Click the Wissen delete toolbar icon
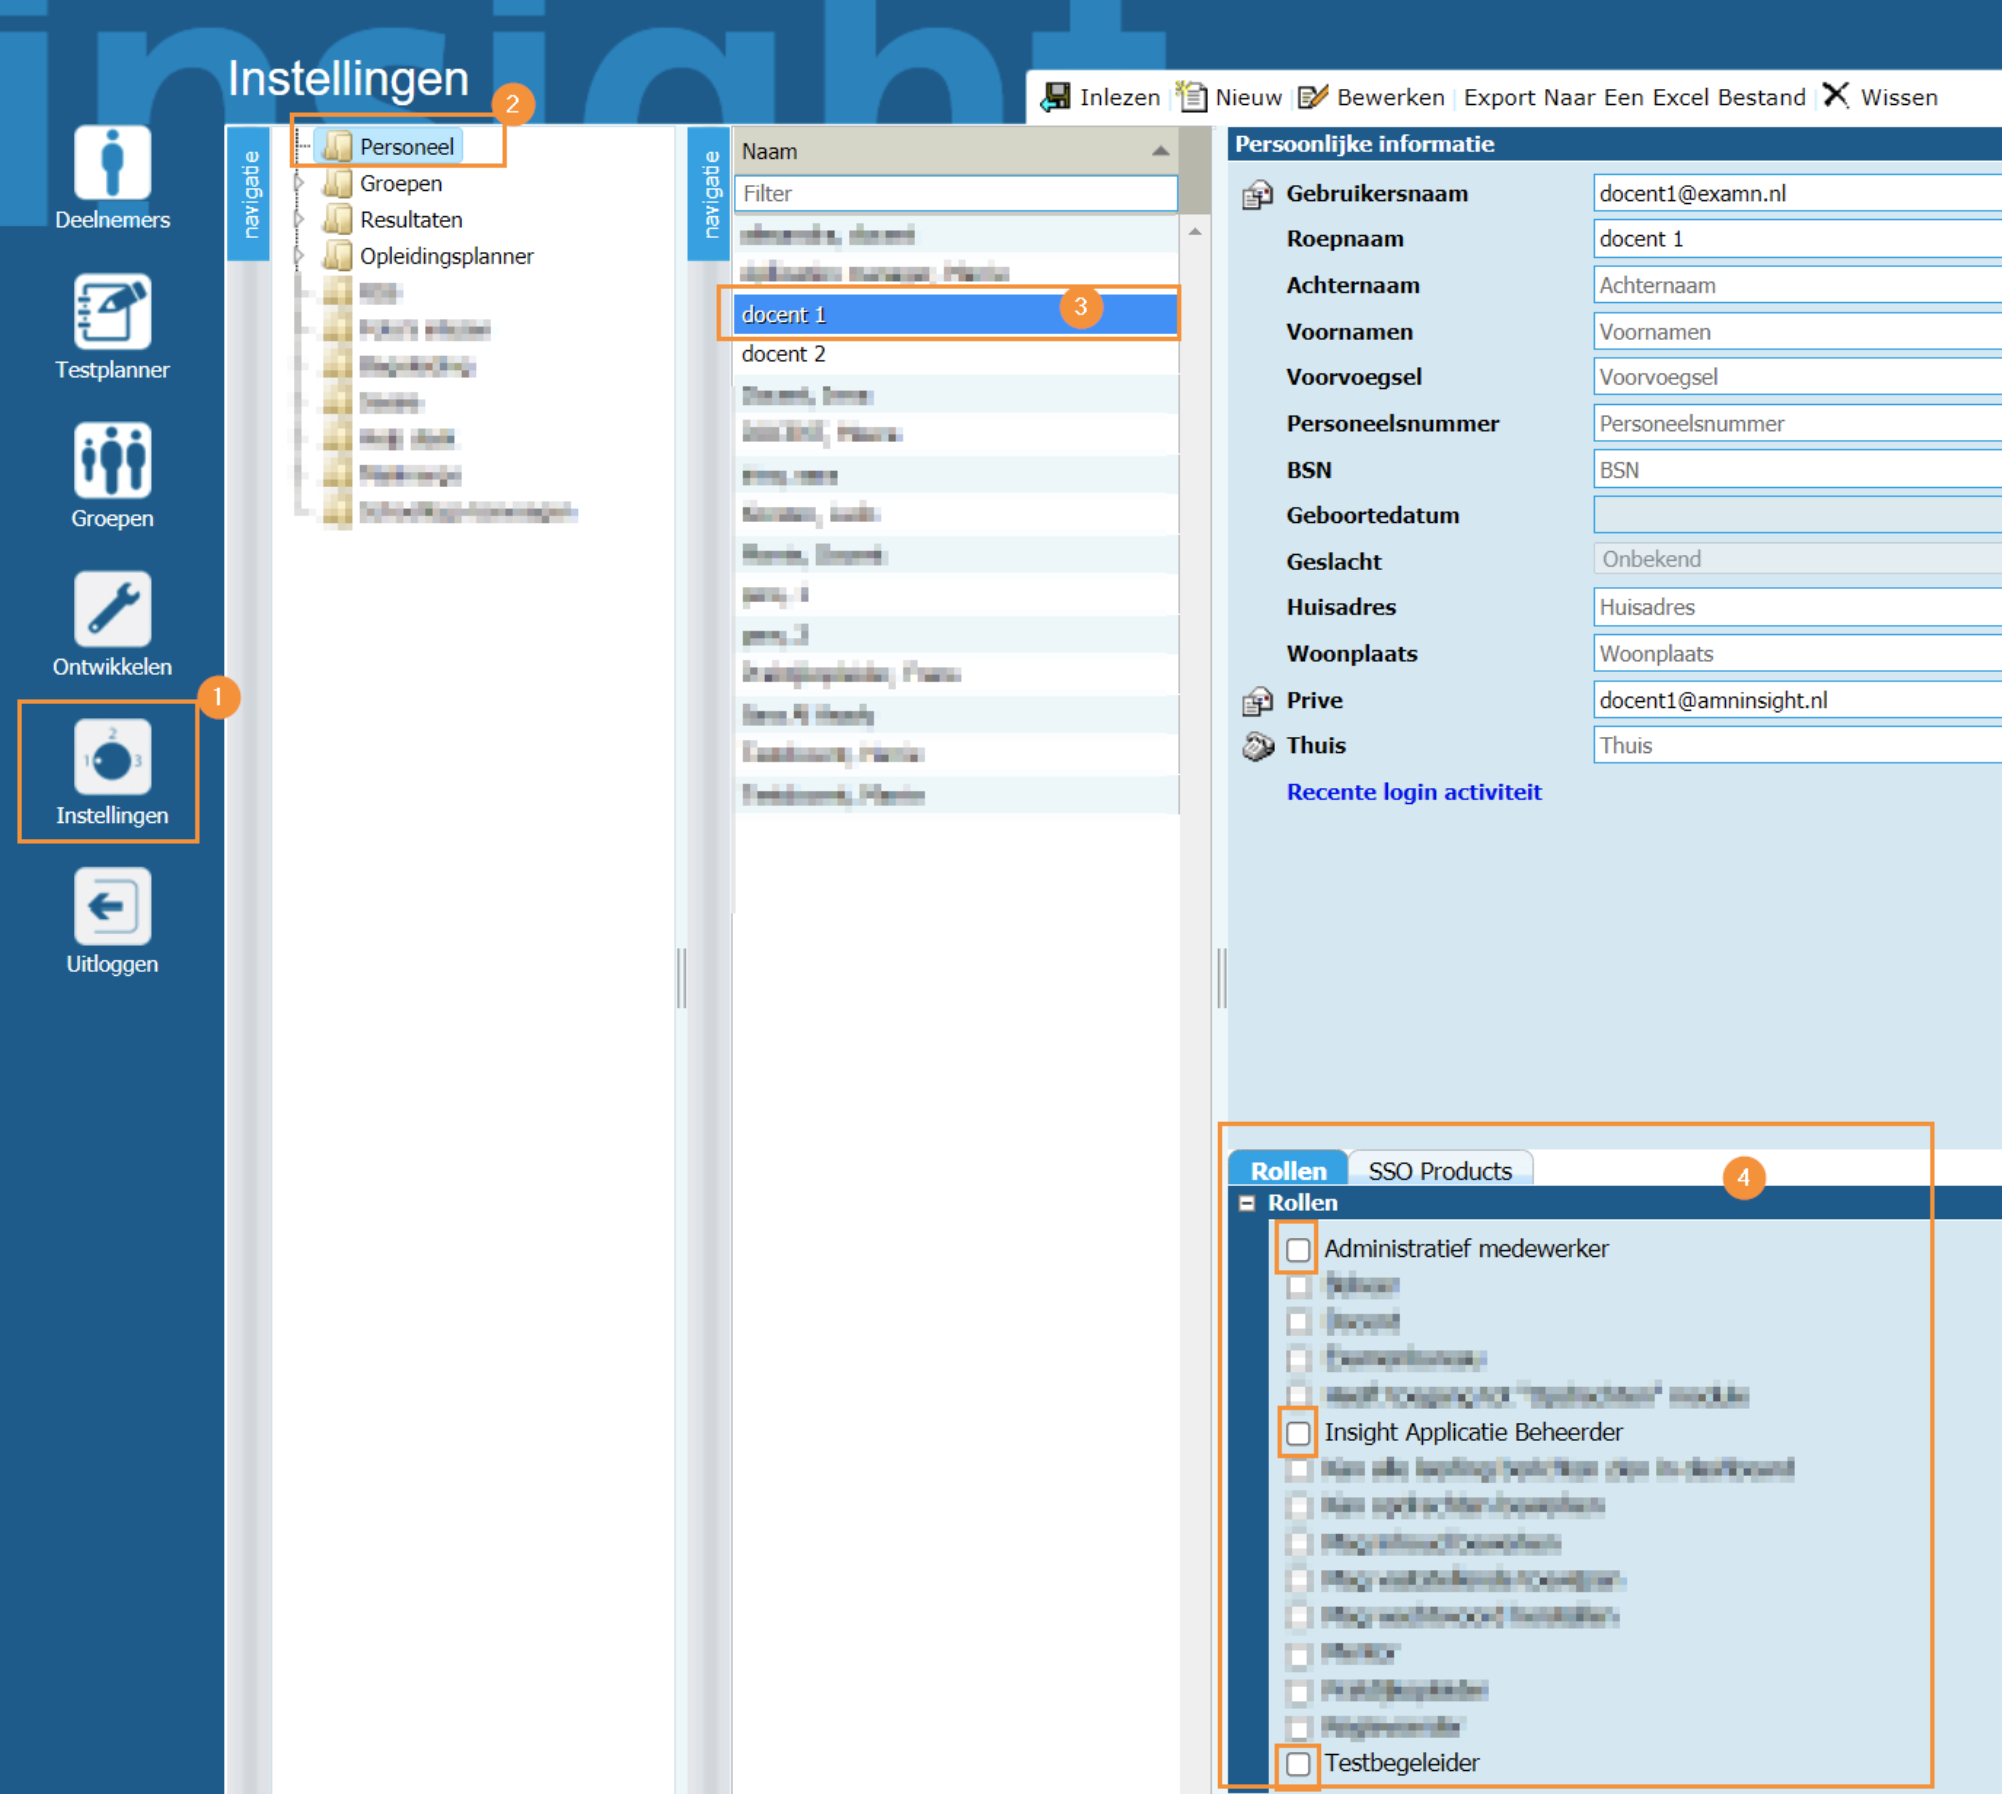The width and height of the screenshot is (2002, 1794). click(1836, 97)
